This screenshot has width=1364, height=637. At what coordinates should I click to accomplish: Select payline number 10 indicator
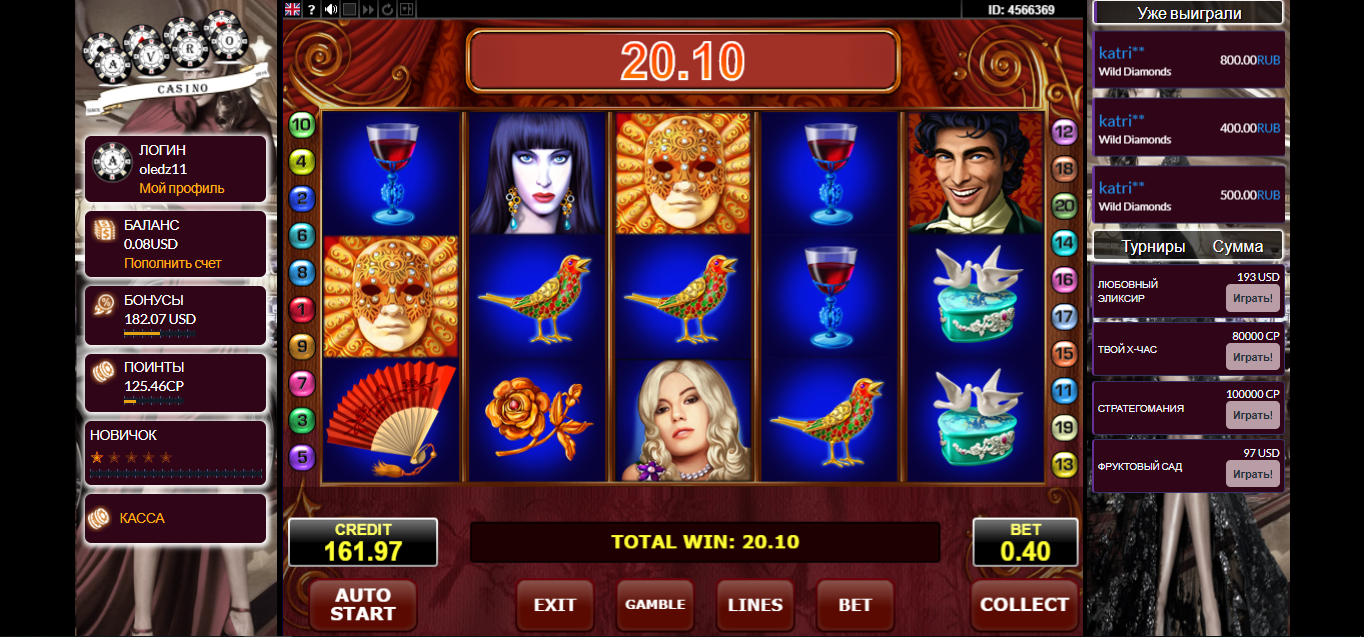pyautogui.click(x=301, y=125)
